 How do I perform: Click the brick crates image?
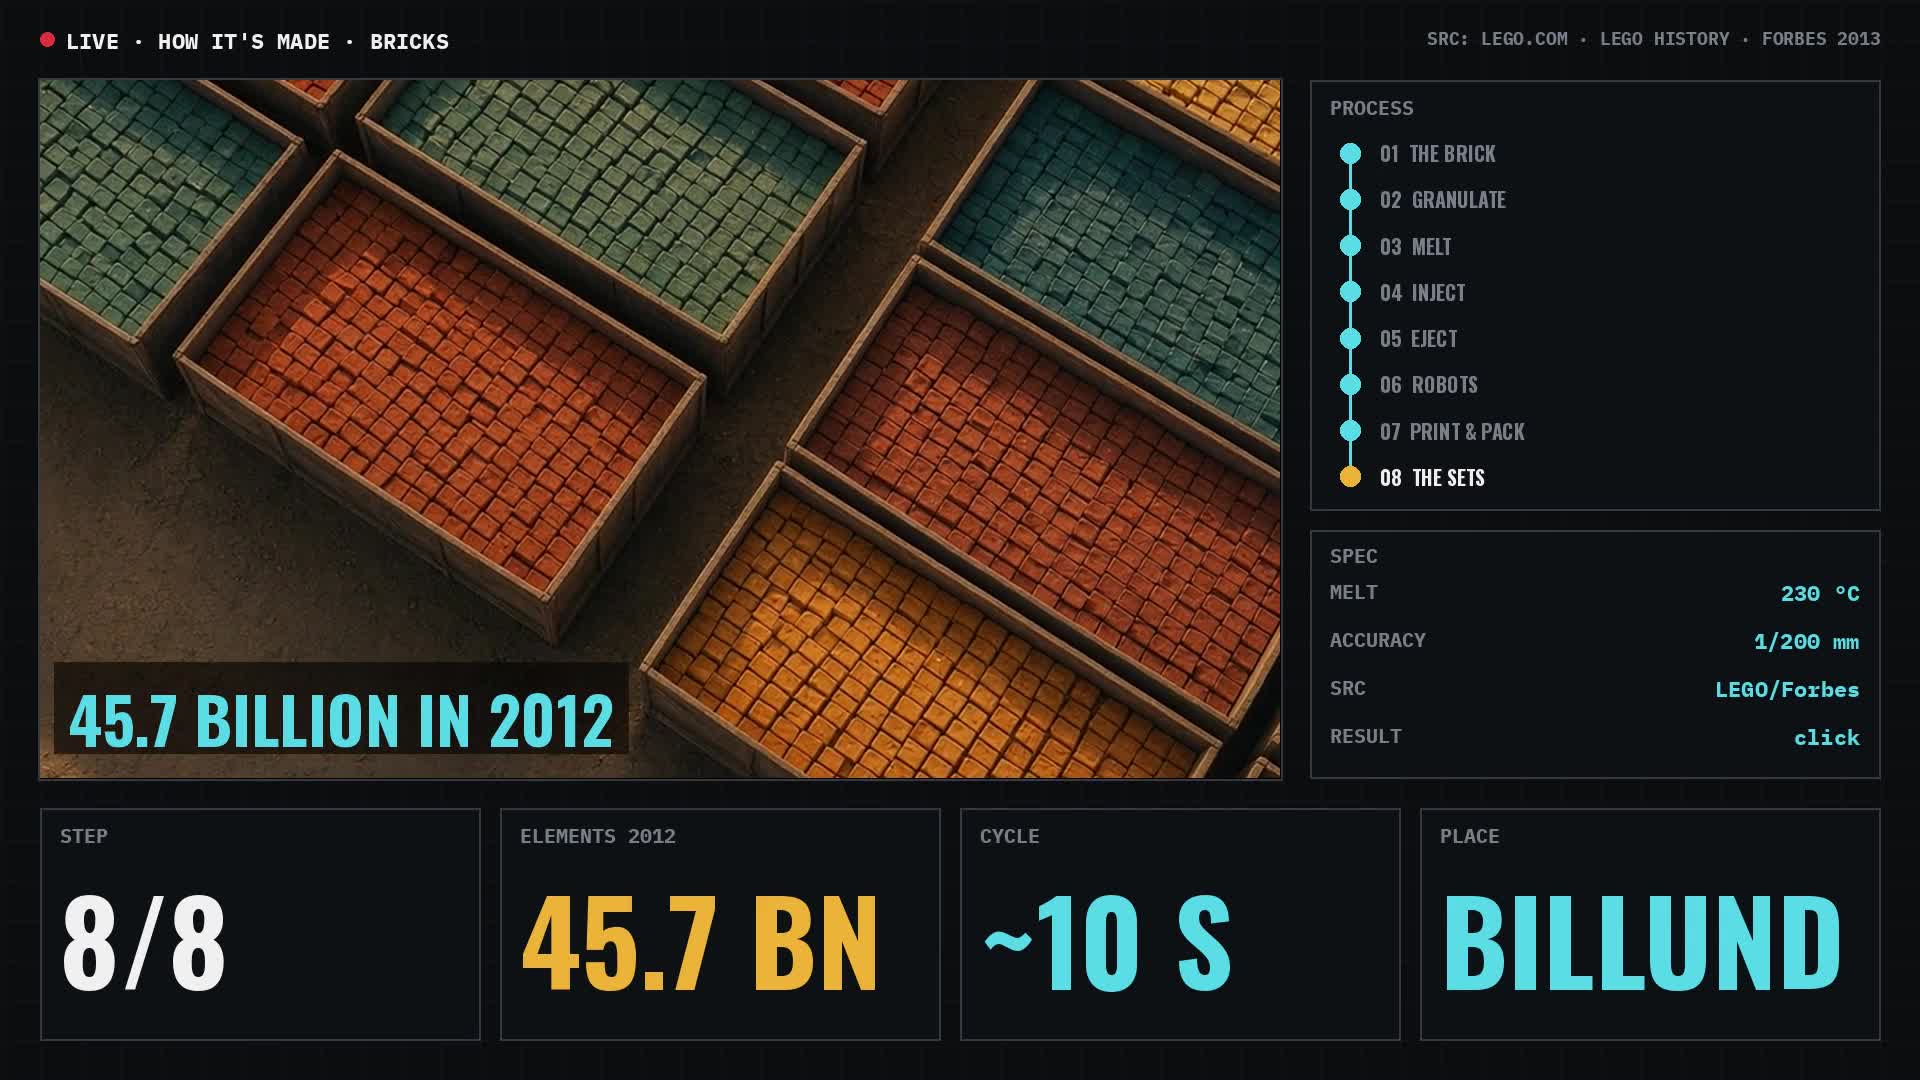[660, 429]
